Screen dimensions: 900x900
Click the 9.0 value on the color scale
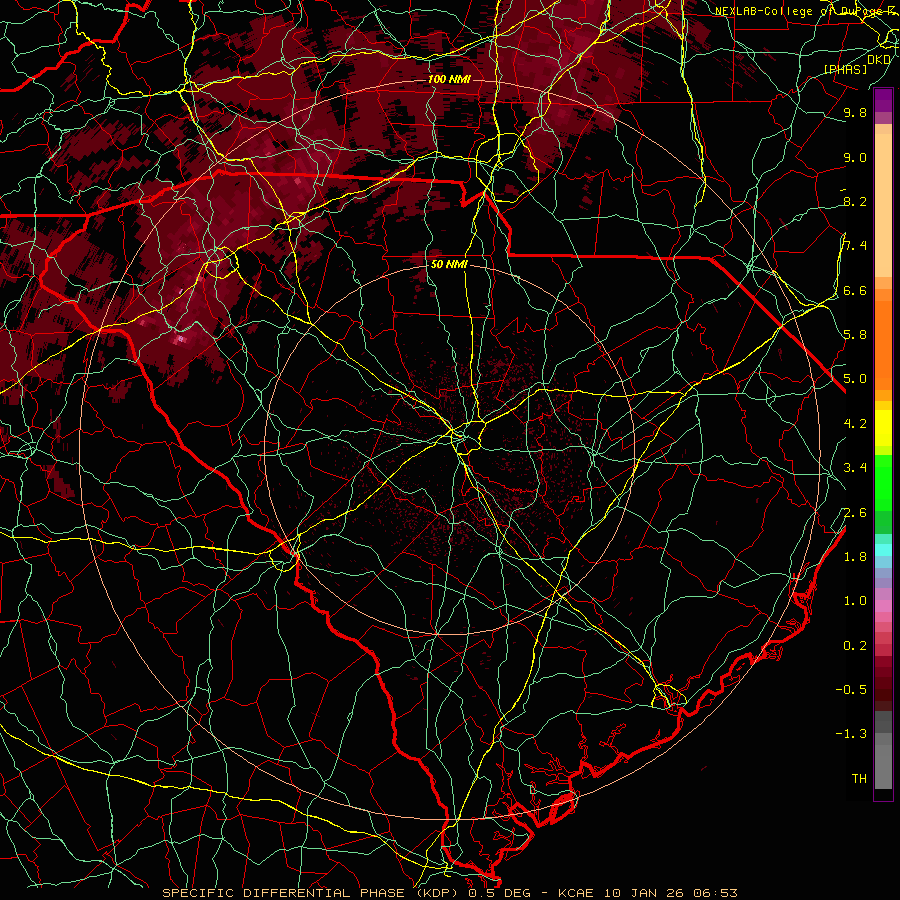[x=855, y=157]
